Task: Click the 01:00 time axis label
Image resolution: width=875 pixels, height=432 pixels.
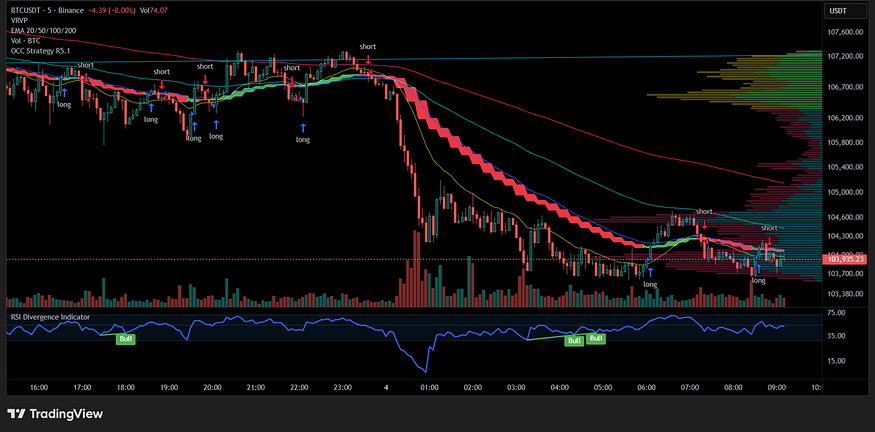Action: (430, 386)
